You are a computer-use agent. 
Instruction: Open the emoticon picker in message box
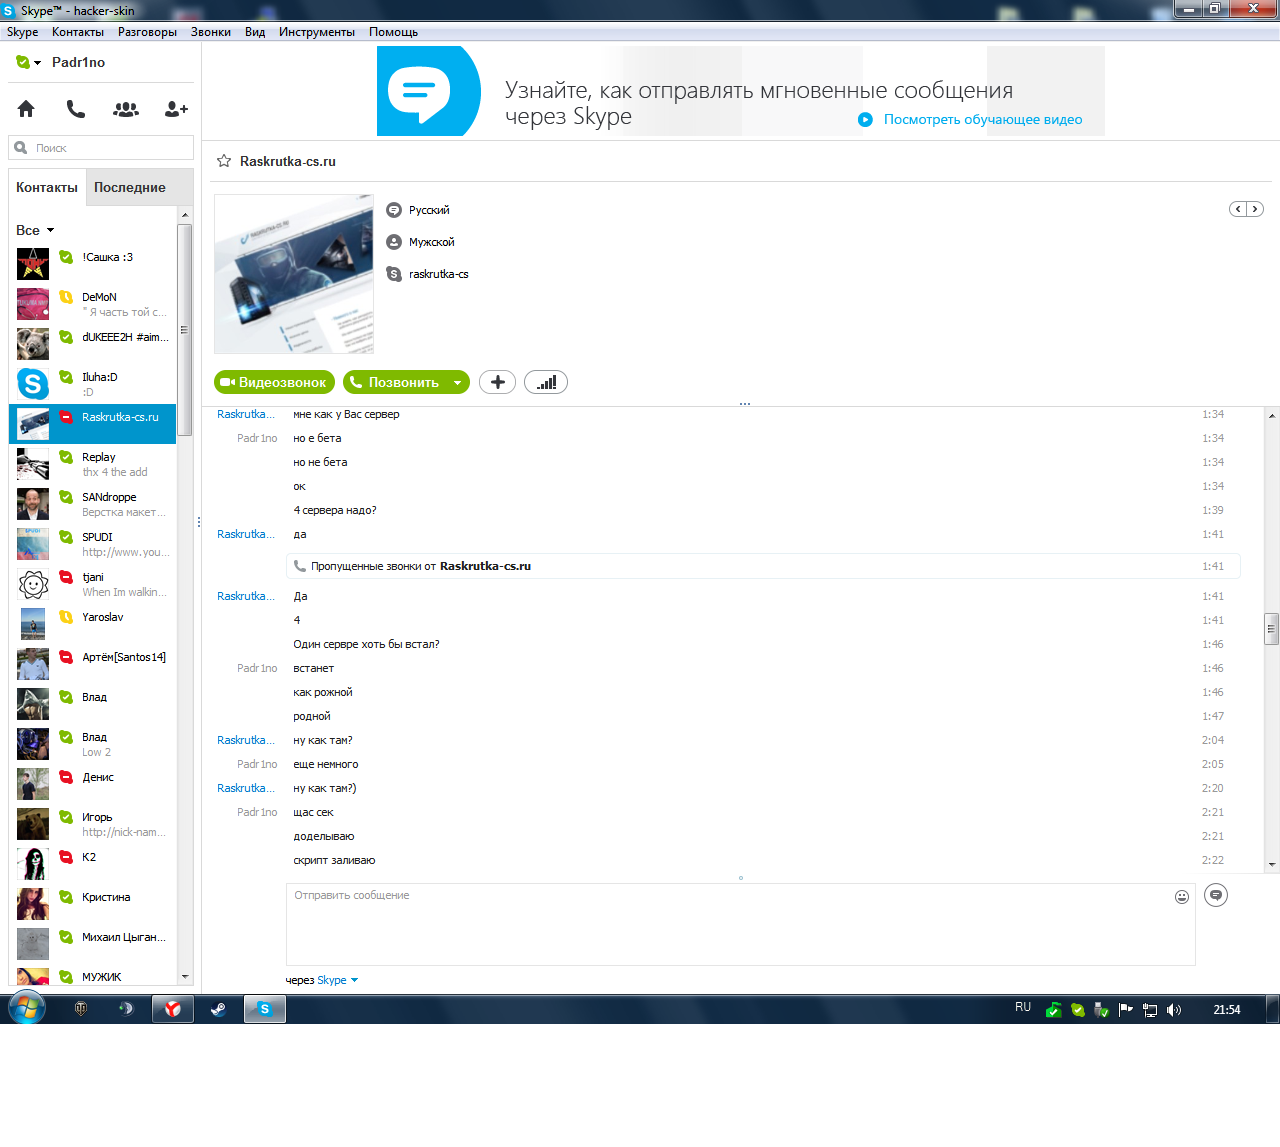pos(1182,897)
